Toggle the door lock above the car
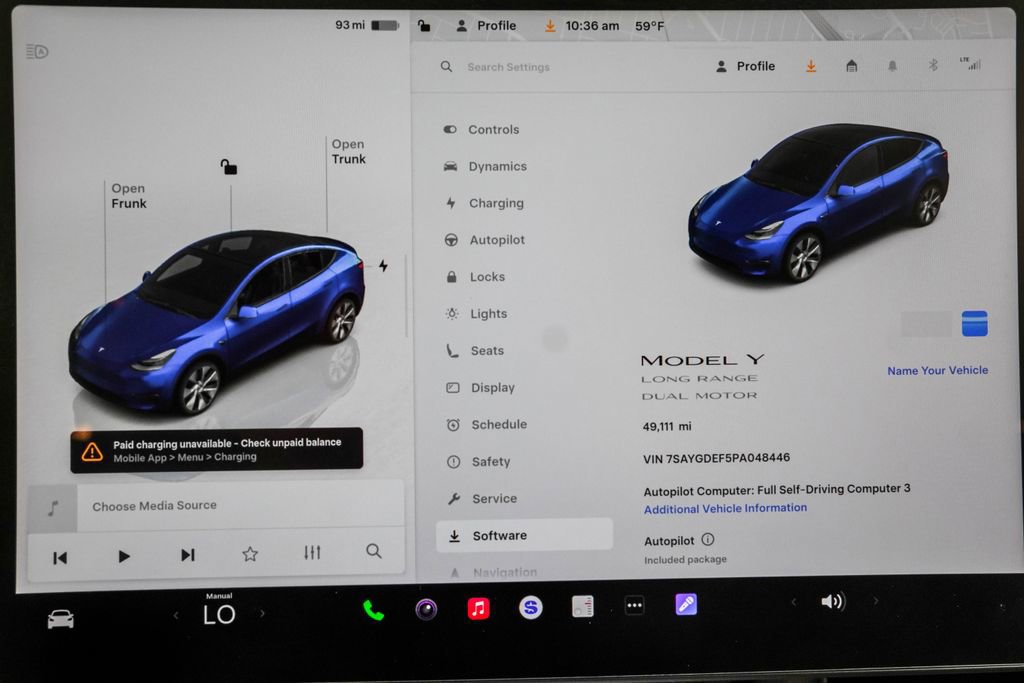Screen dimensions: 1024x683 click(229, 167)
